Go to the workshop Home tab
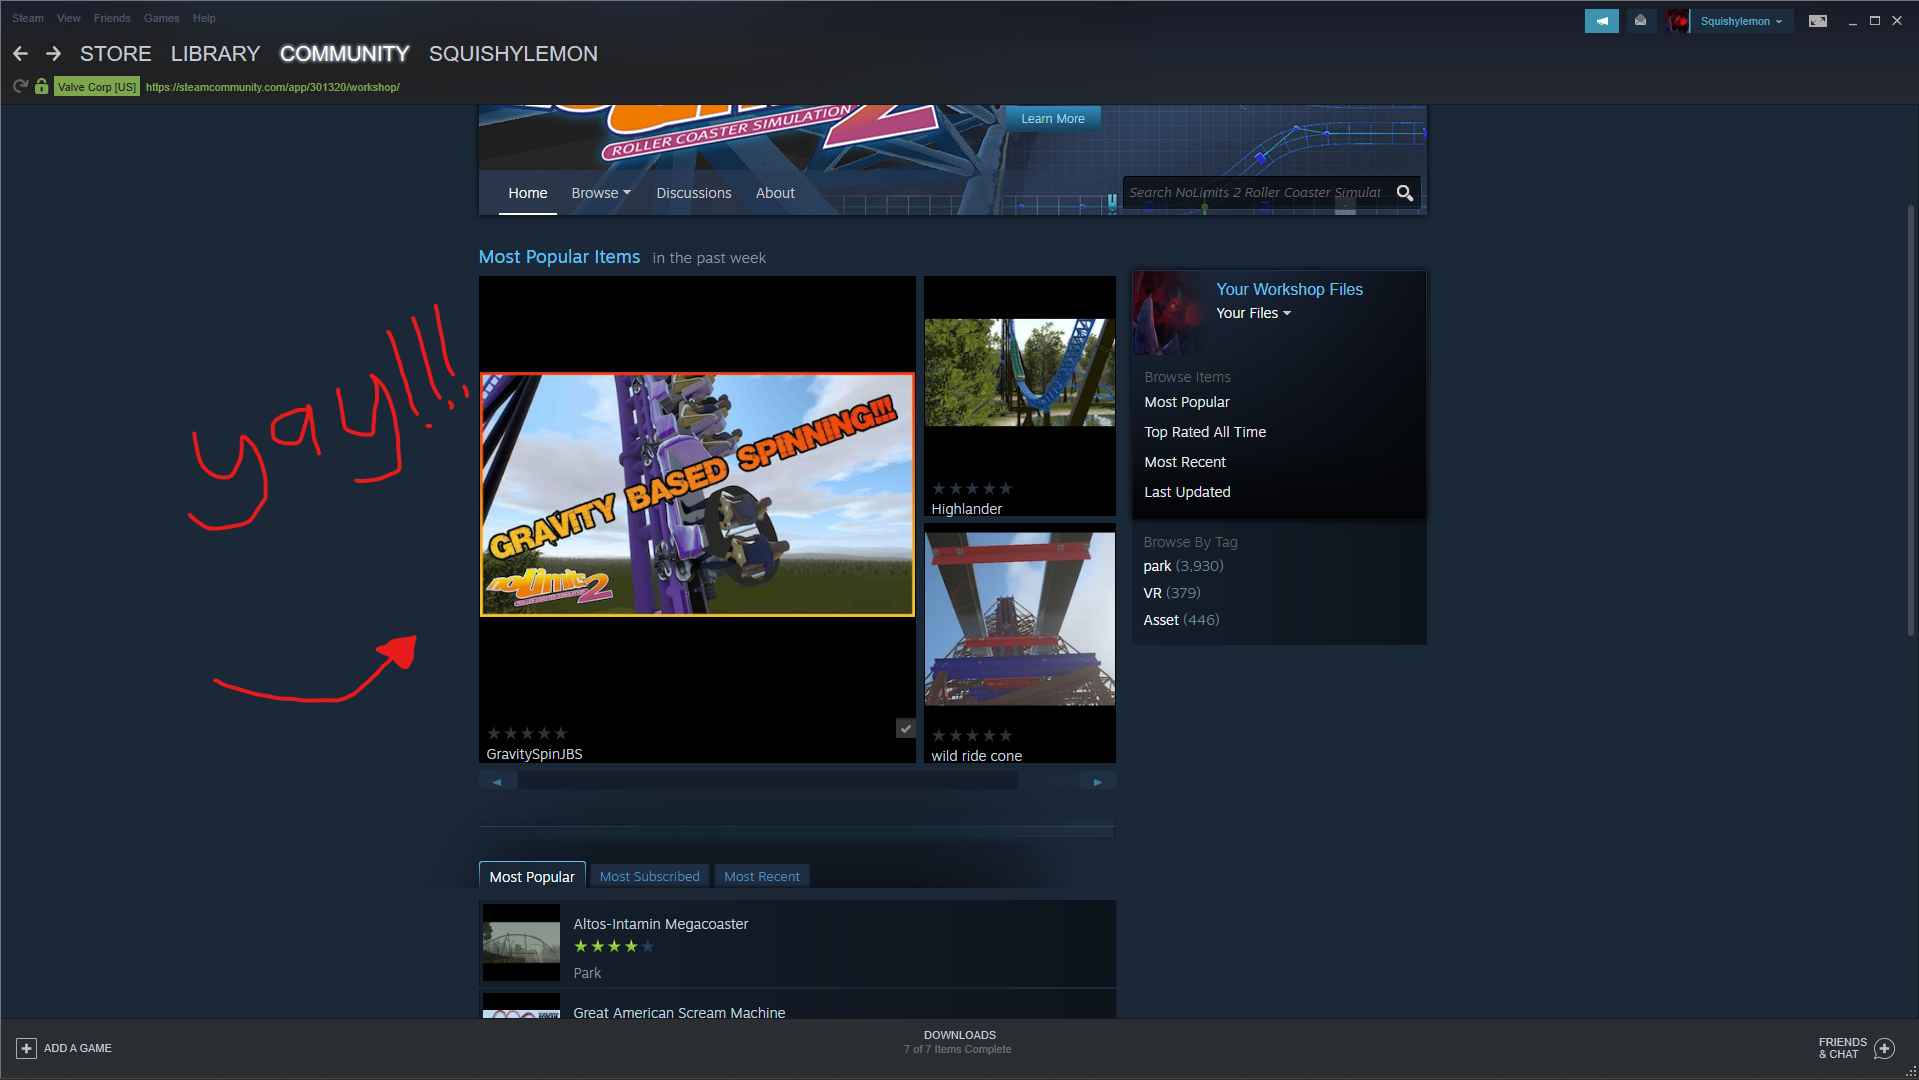The height and width of the screenshot is (1080, 1919). click(527, 193)
